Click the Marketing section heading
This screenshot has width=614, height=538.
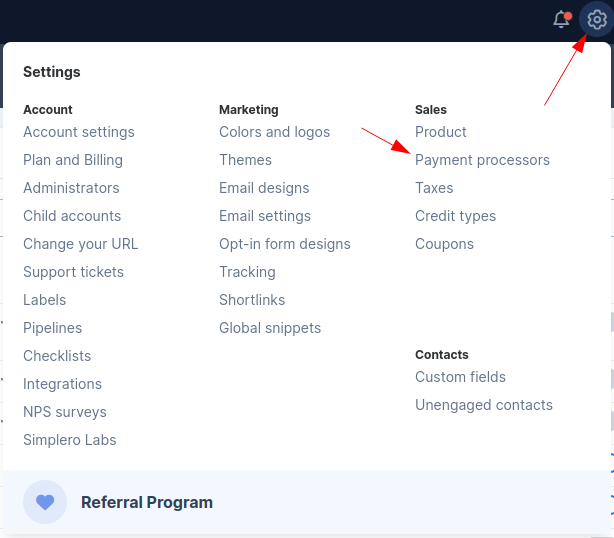point(249,110)
